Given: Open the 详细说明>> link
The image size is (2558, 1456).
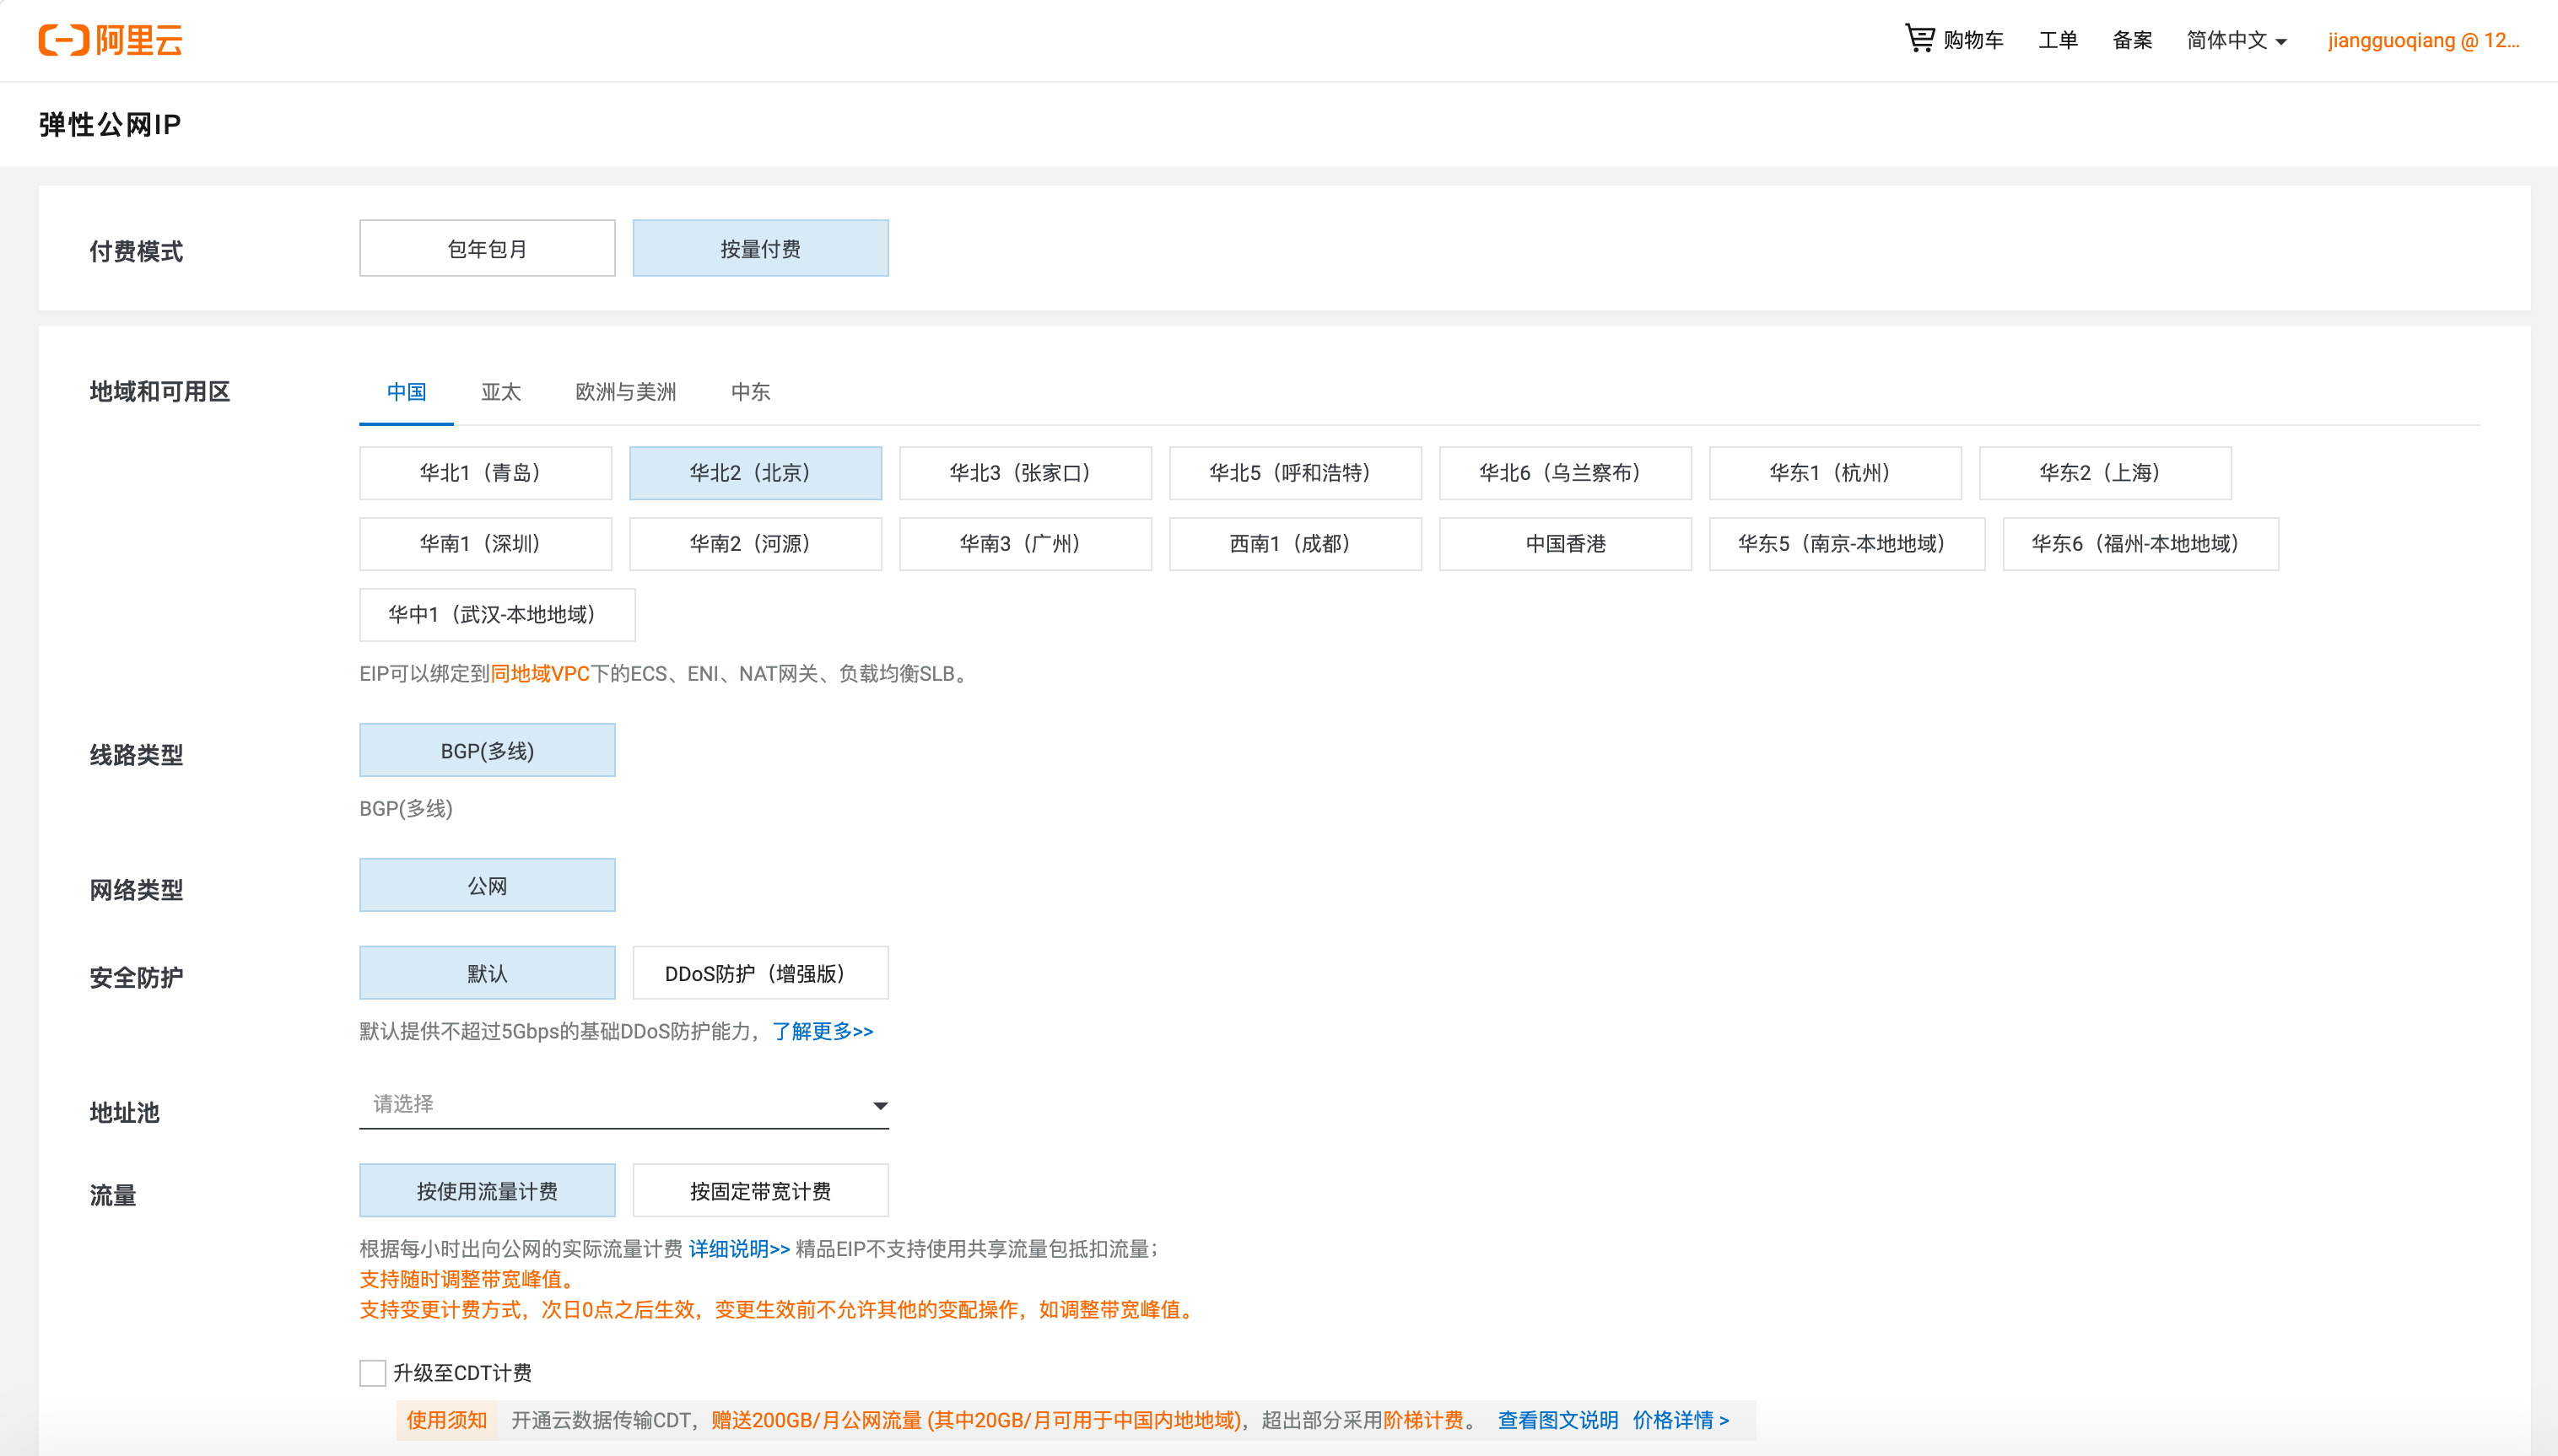Looking at the screenshot, I should [739, 1249].
